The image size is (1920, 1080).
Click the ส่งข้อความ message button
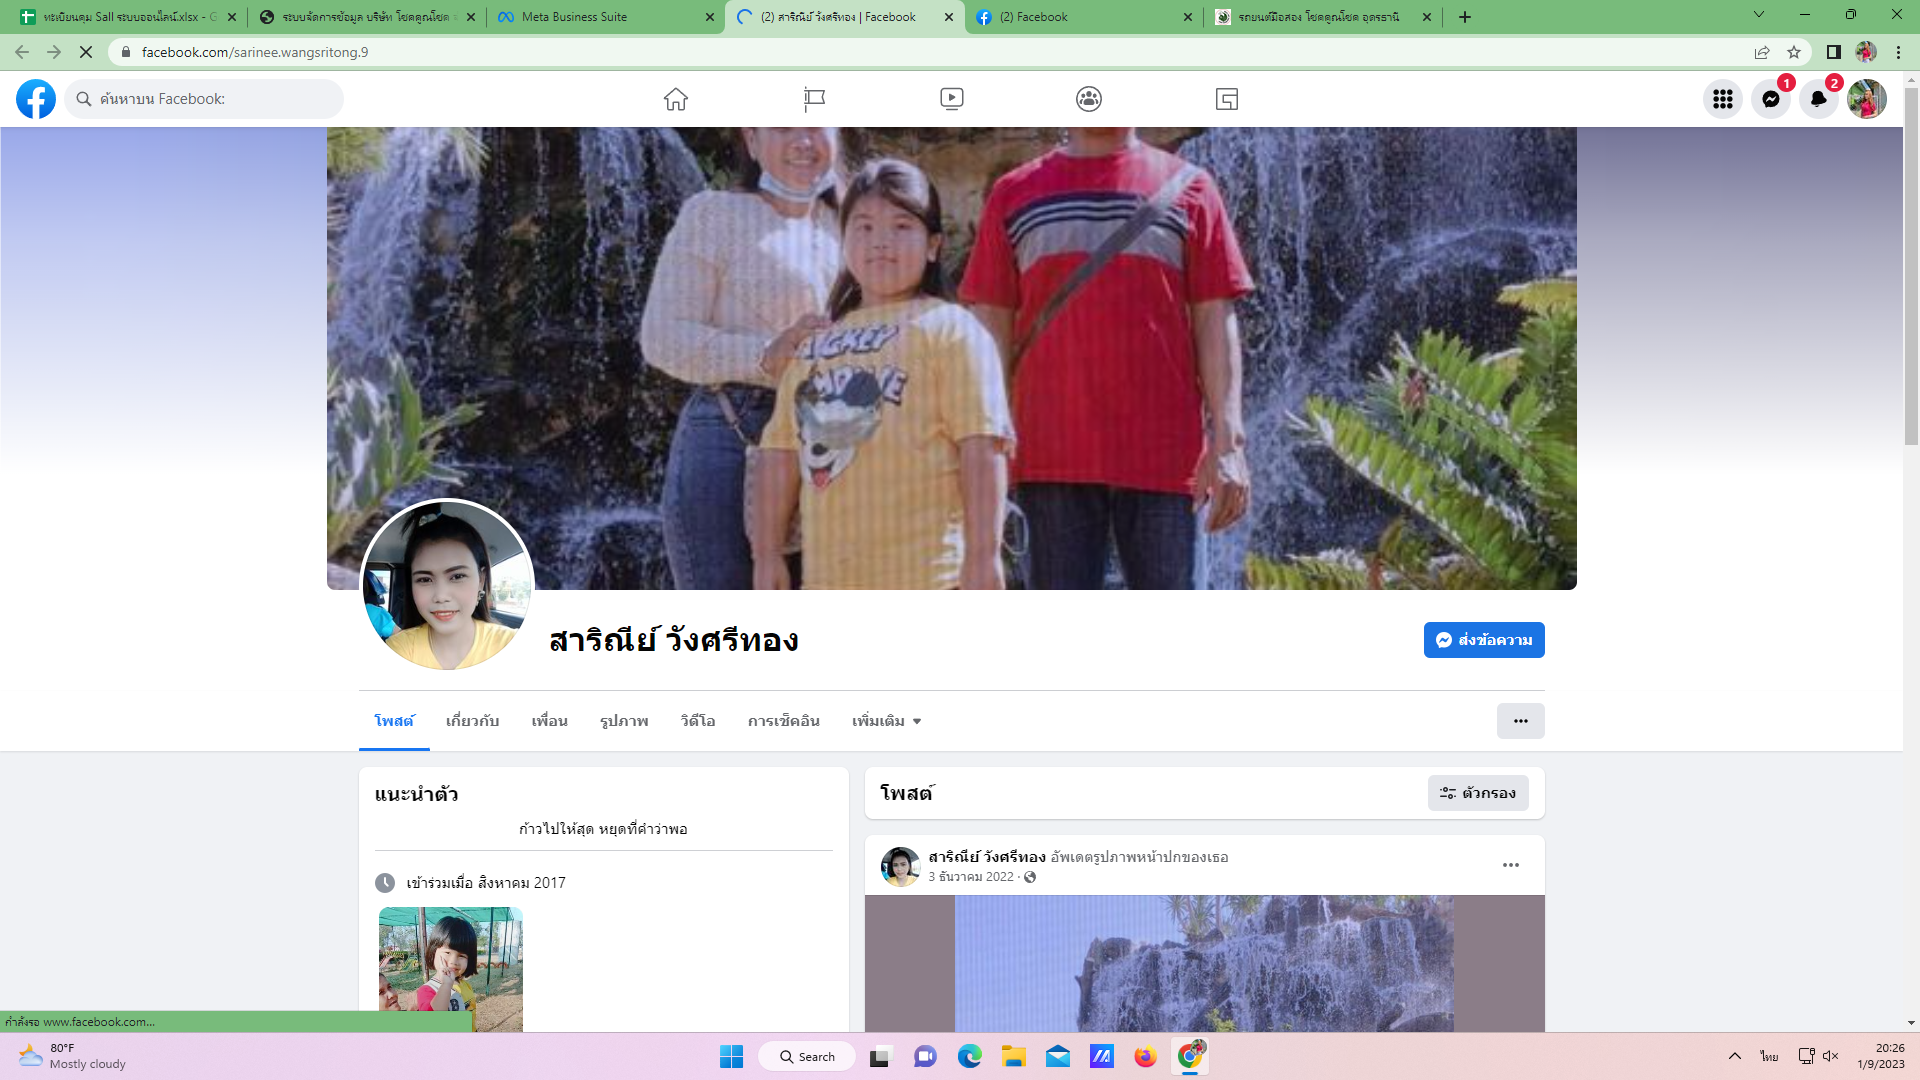click(1484, 640)
